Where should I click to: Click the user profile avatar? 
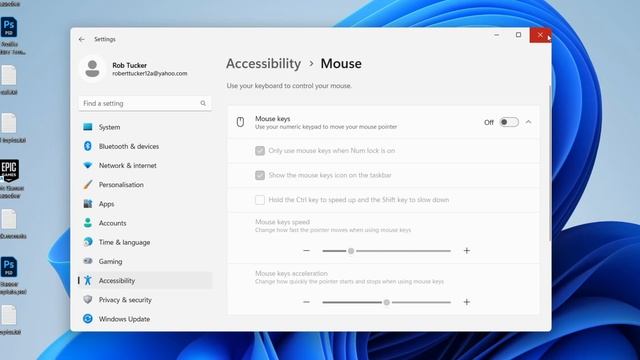[x=92, y=69]
